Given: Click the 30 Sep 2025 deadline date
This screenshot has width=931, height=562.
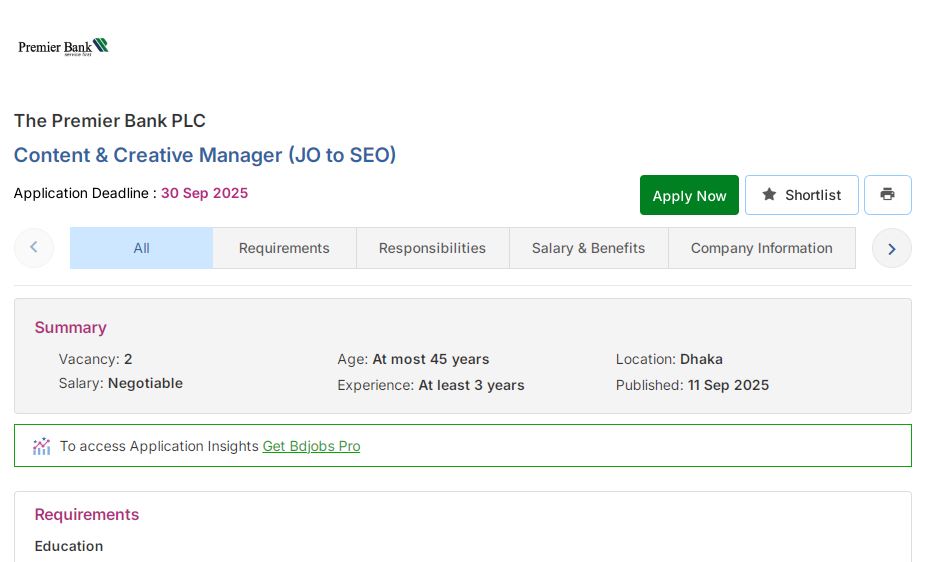Looking at the screenshot, I should [x=204, y=193].
